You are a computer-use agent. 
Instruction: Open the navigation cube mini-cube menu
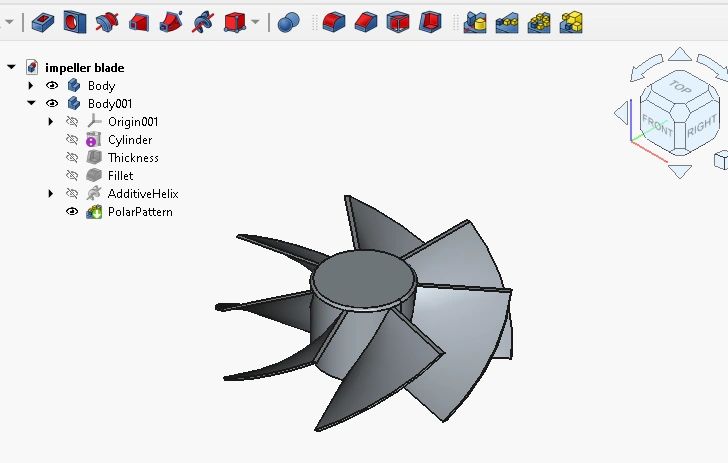tap(721, 160)
